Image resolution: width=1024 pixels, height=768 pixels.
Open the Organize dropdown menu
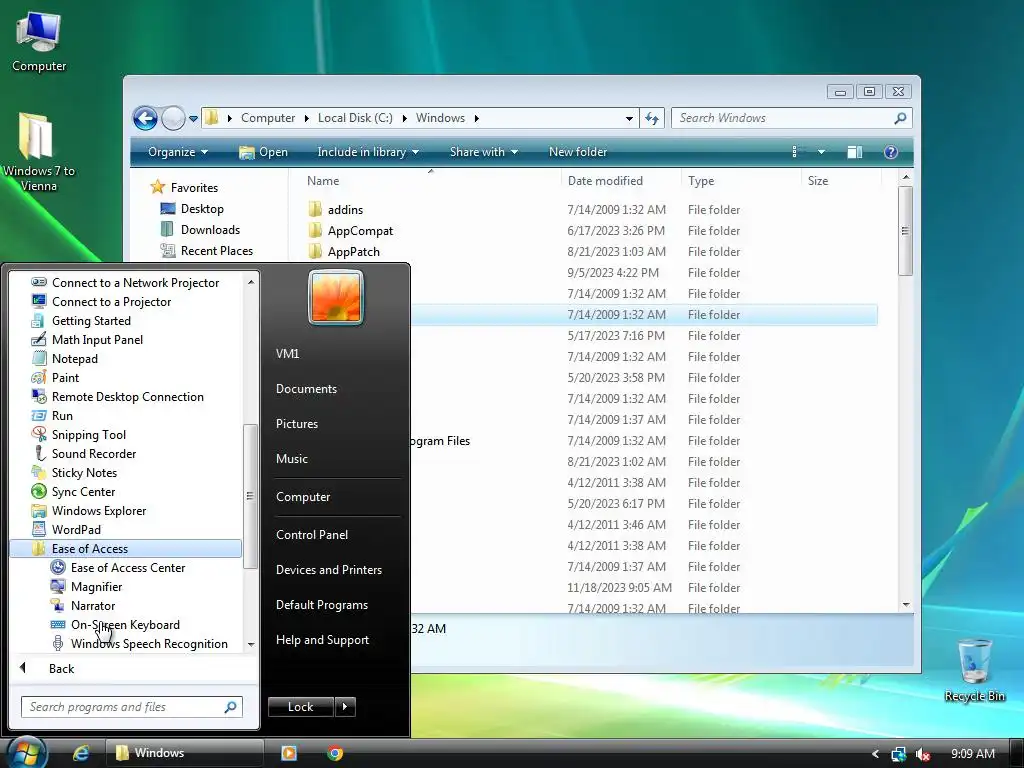tap(178, 152)
